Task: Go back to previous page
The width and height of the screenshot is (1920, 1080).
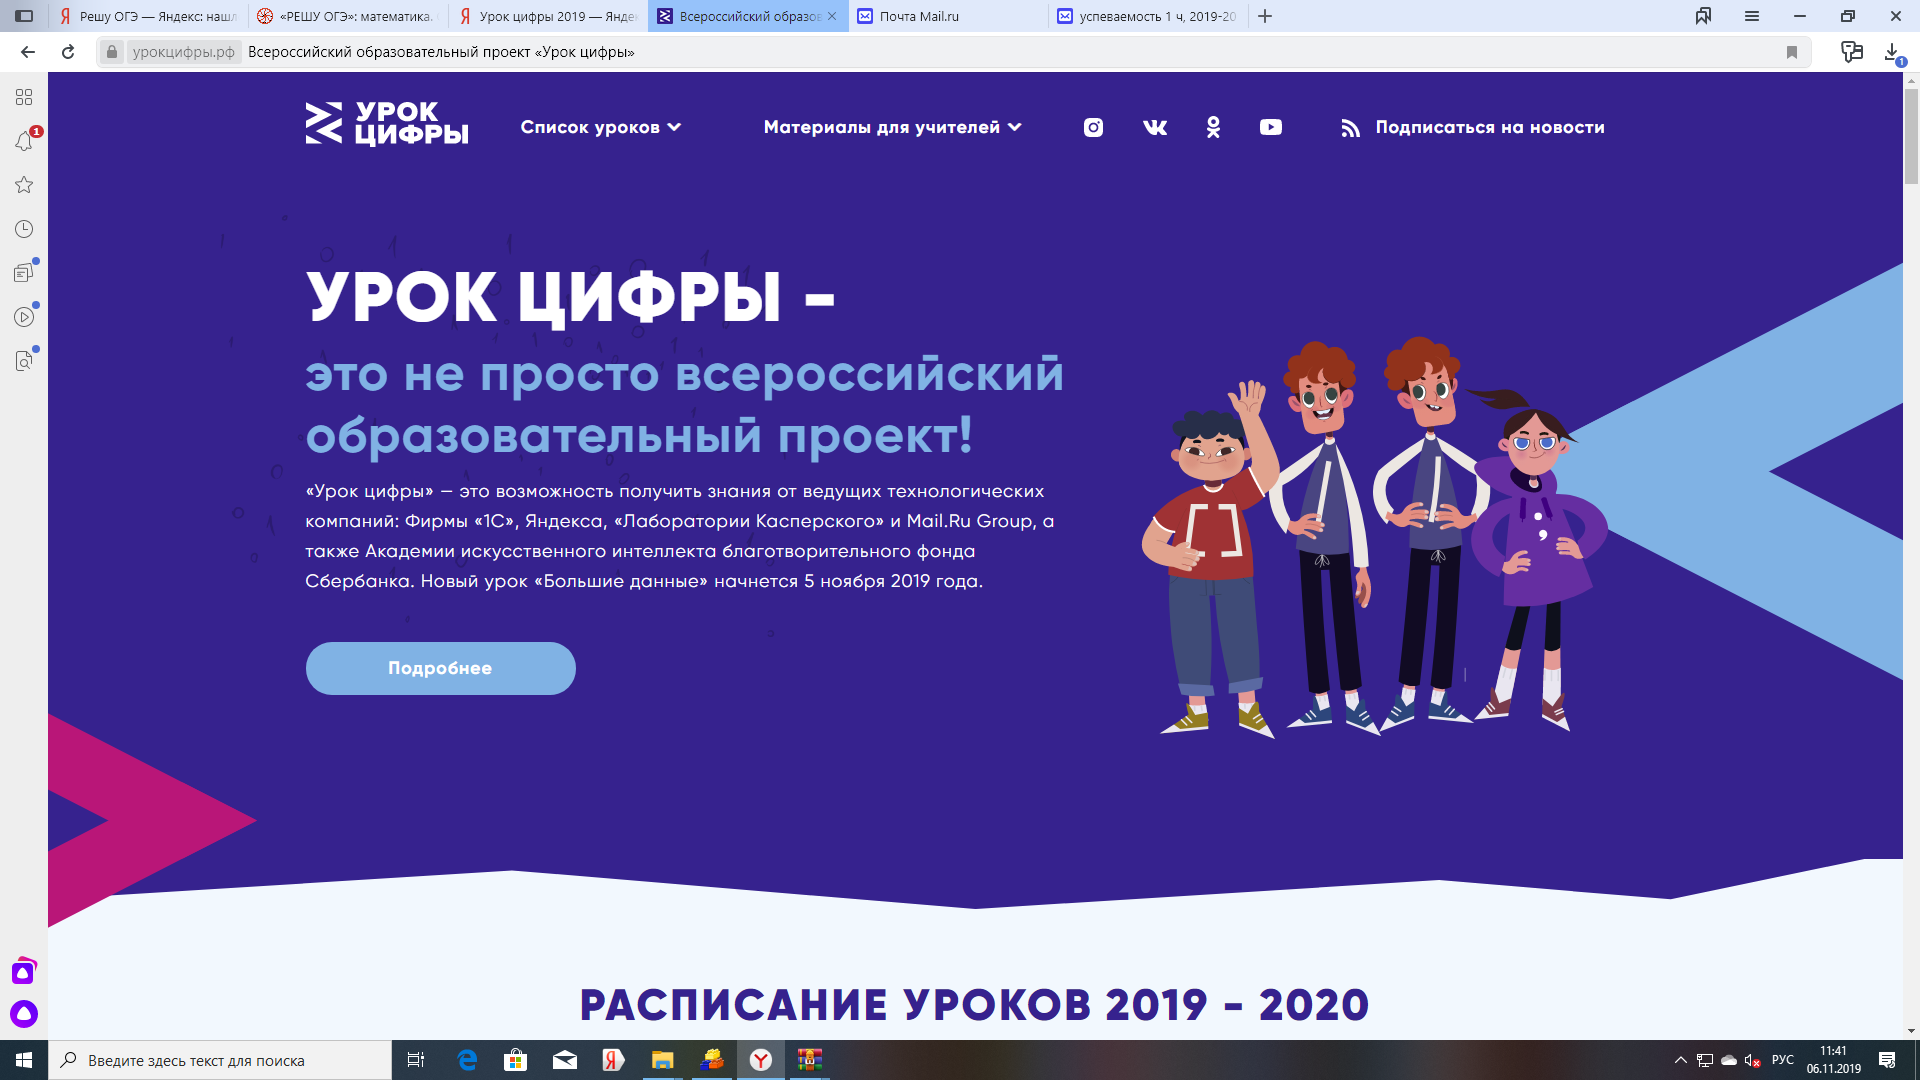Action: [28, 52]
